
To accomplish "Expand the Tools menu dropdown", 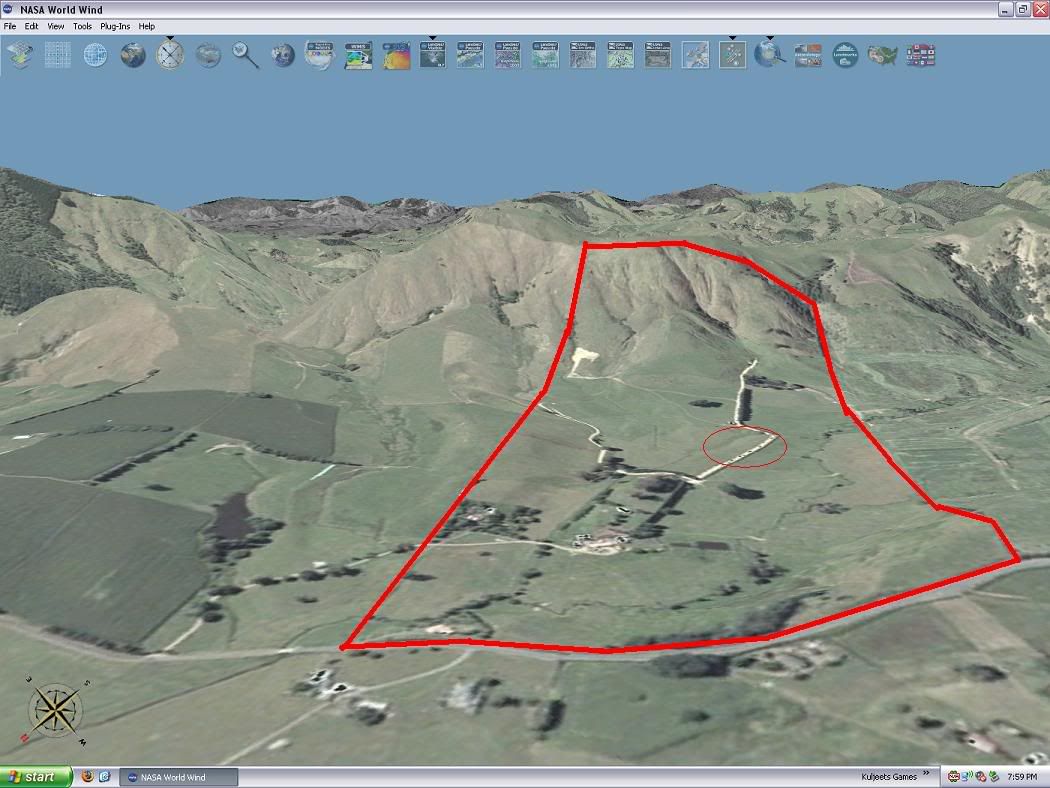I will 82,26.
